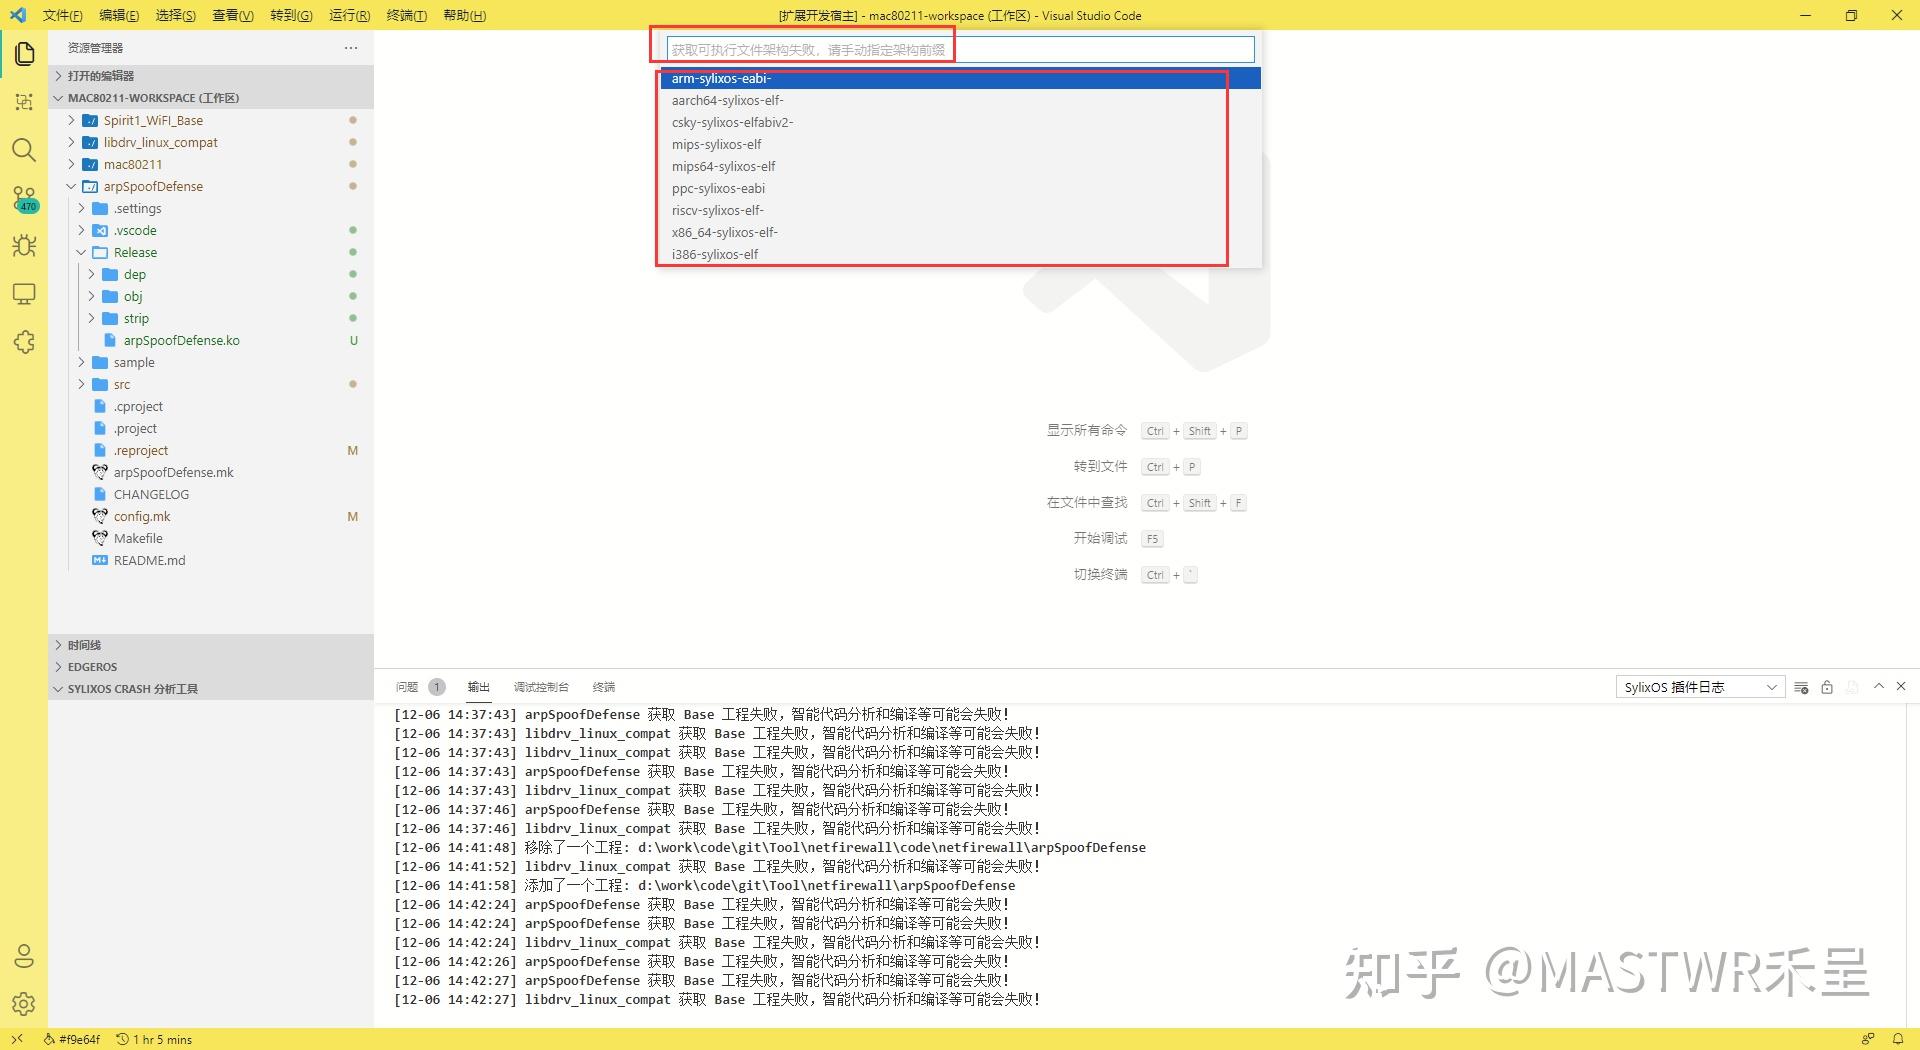Open the Run and Debug bug icon
This screenshot has width=1920, height=1050.
tap(24, 246)
